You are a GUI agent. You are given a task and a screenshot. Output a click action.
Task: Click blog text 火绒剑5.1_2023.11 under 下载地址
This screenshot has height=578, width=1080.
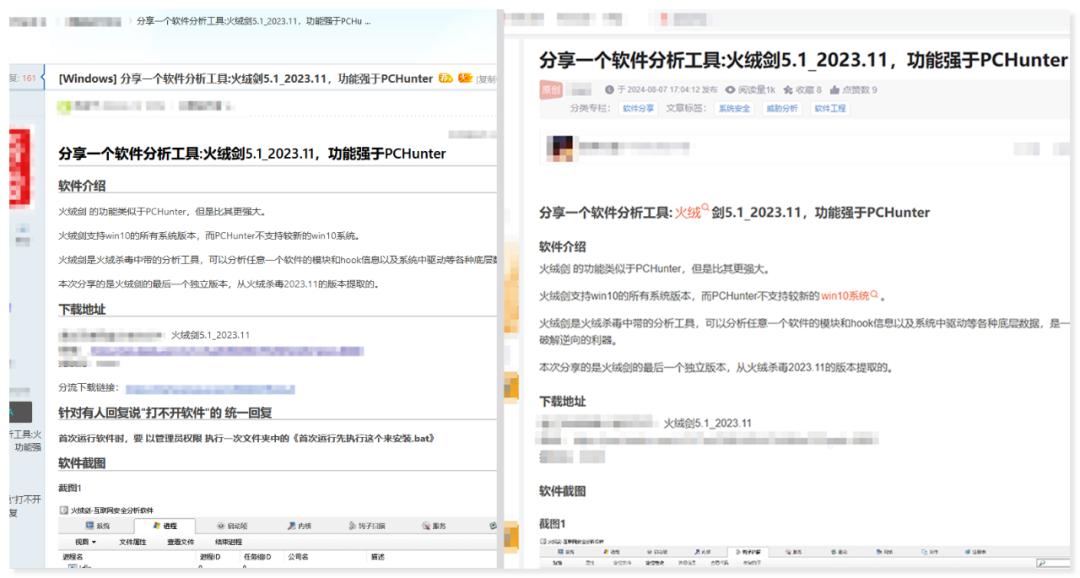click(x=707, y=423)
